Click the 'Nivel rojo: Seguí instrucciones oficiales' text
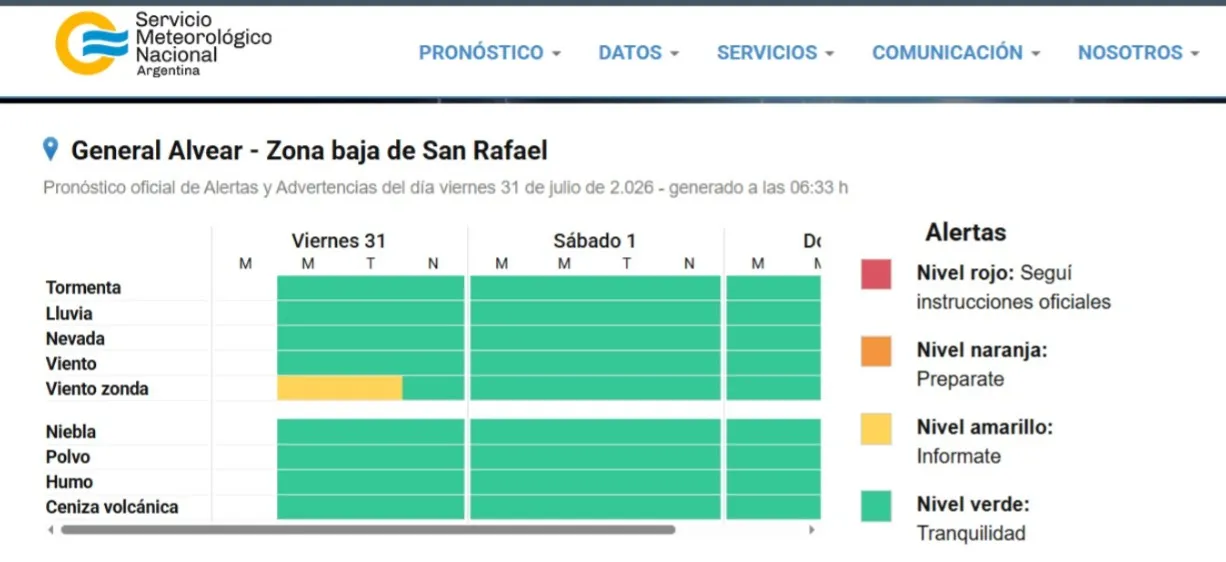Screen dimensions: 1226x562 (x=1014, y=287)
